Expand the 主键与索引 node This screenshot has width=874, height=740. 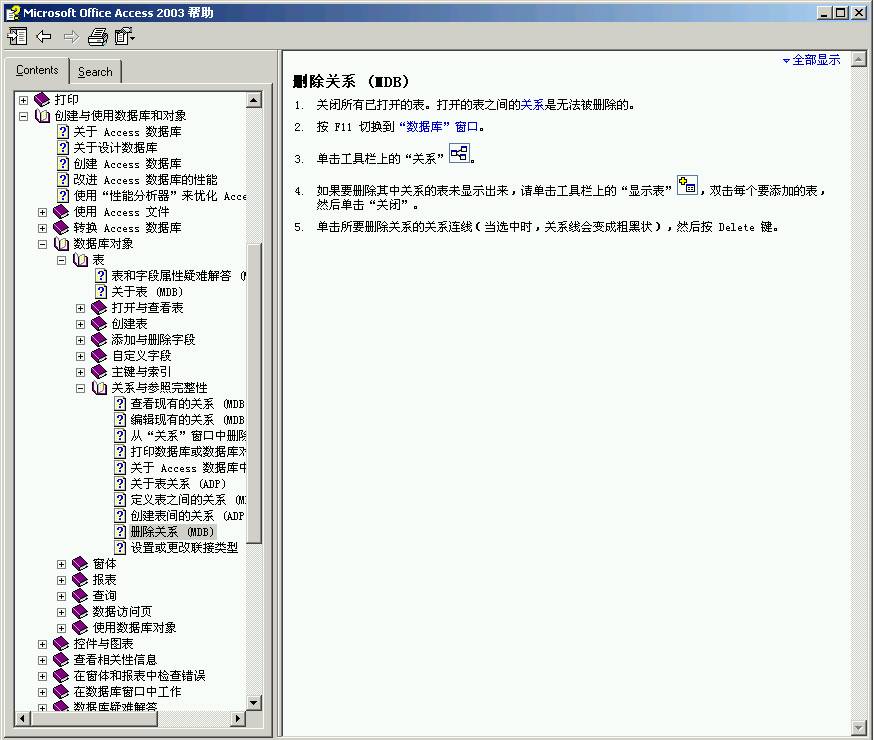tap(80, 372)
